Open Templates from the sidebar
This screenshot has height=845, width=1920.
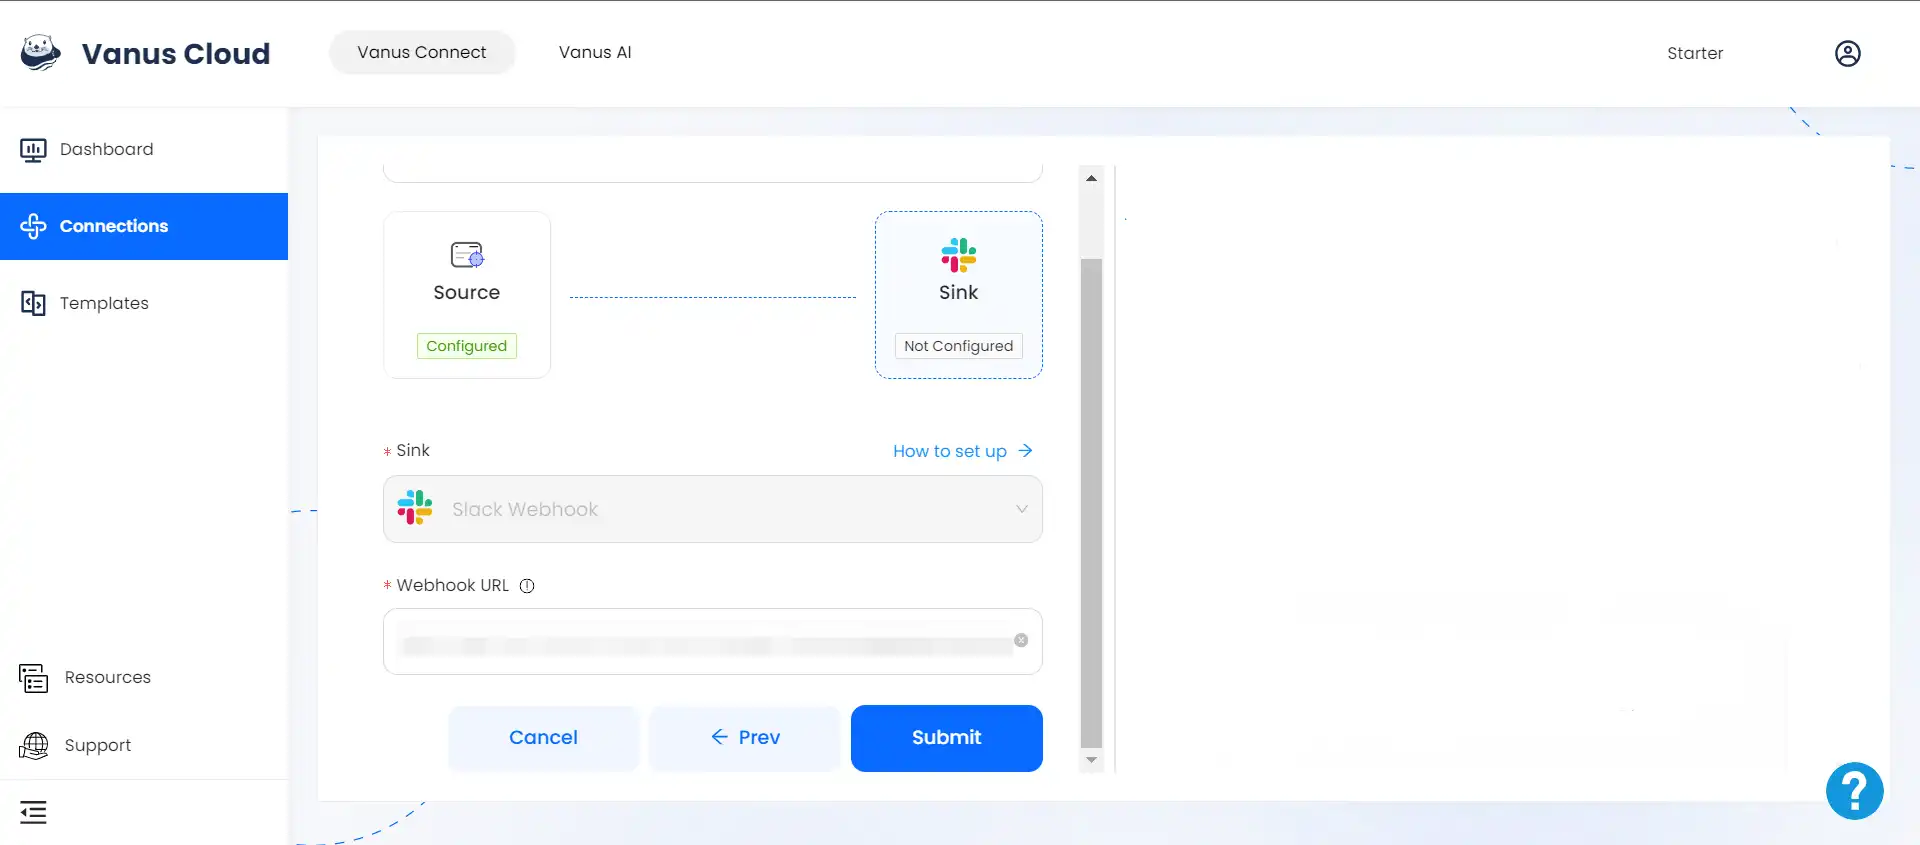pyautogui.click(x=144, y=303)
